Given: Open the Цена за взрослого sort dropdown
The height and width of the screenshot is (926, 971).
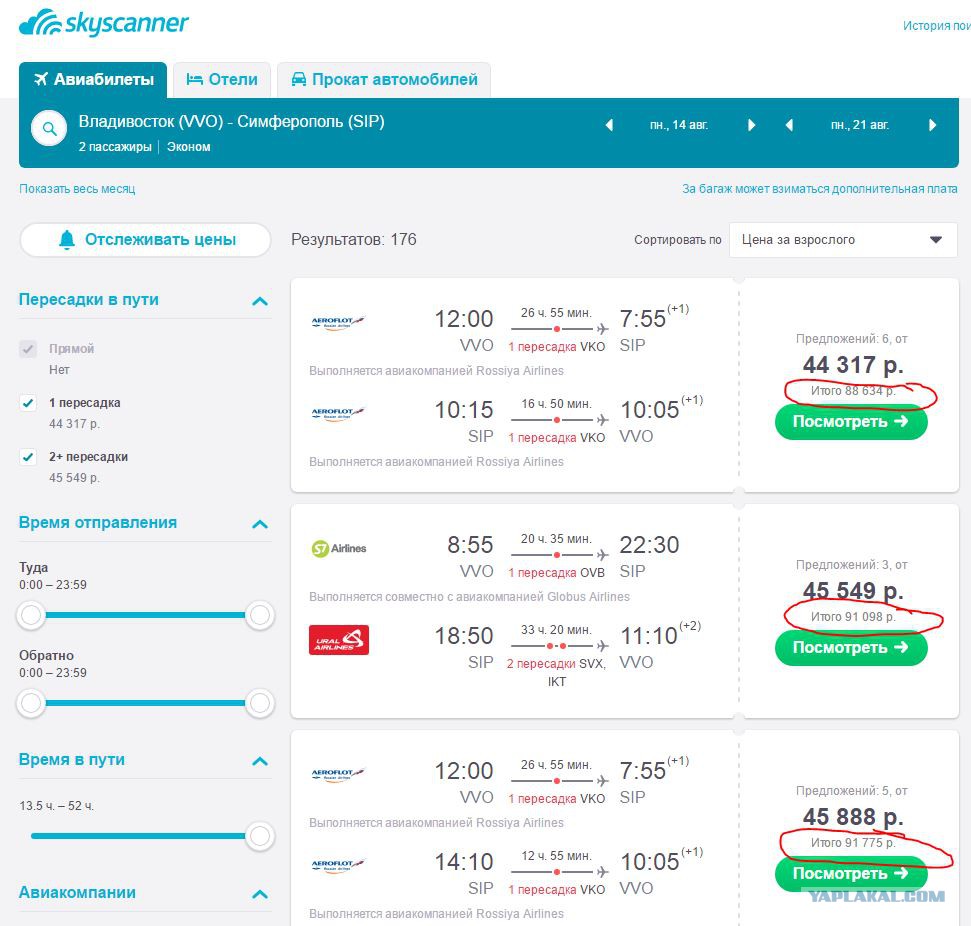Looking at the screenshot, I should coord(843,240).
